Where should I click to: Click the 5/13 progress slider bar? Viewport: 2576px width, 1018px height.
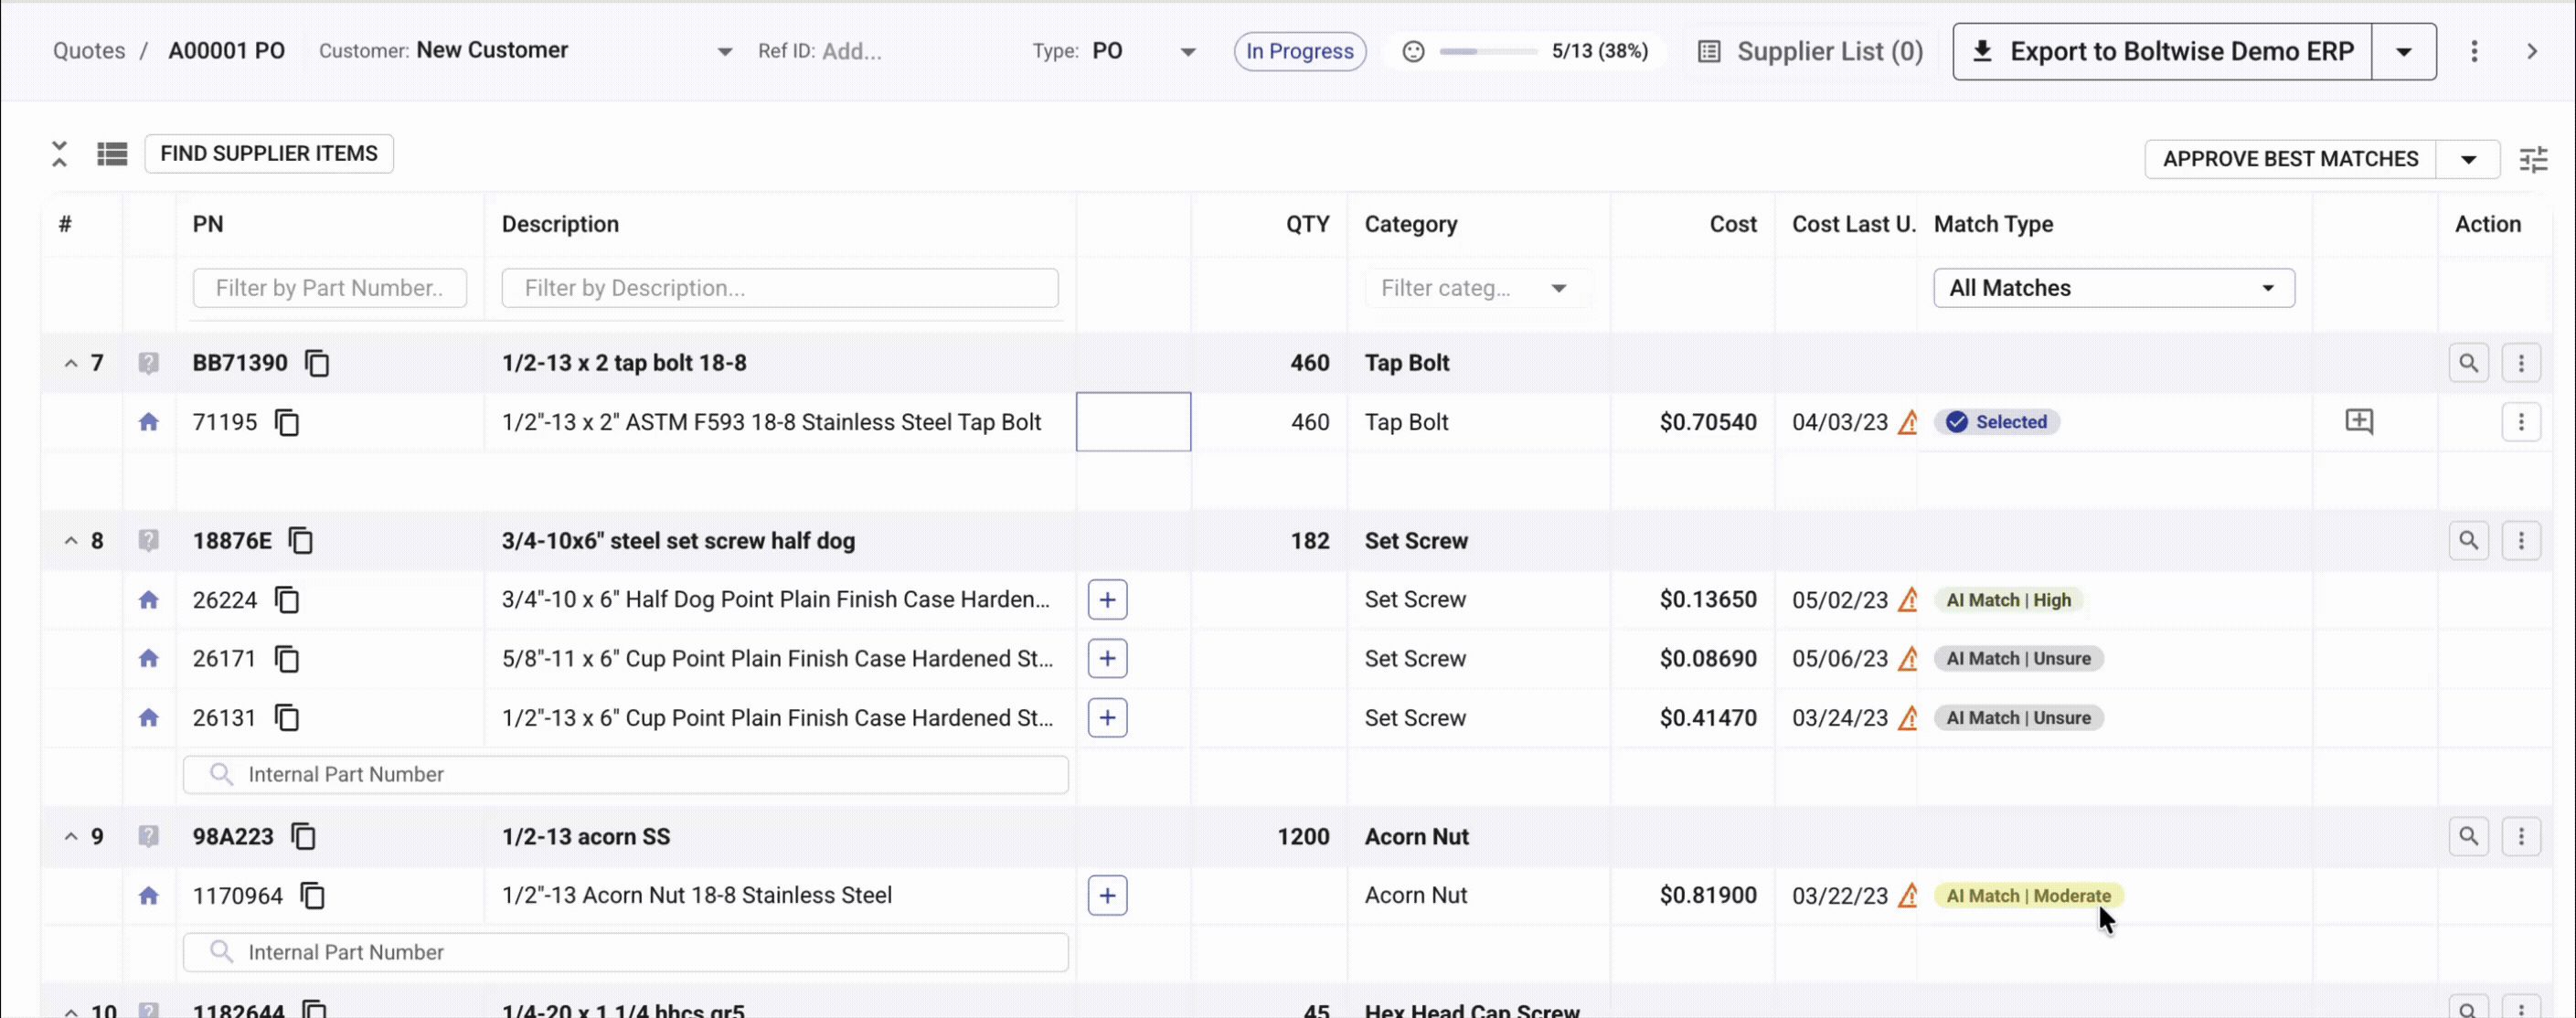tap(1487, 51)
